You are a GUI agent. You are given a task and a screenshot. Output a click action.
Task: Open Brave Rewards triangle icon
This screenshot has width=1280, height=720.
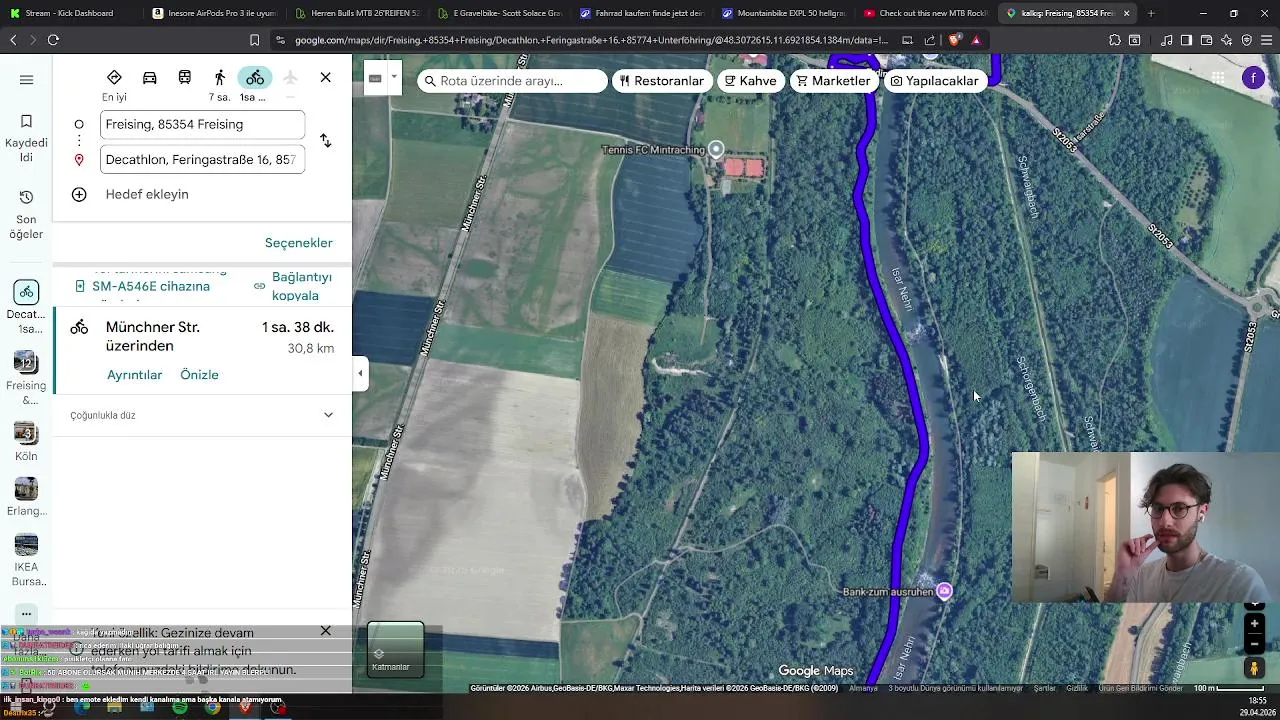976,40
